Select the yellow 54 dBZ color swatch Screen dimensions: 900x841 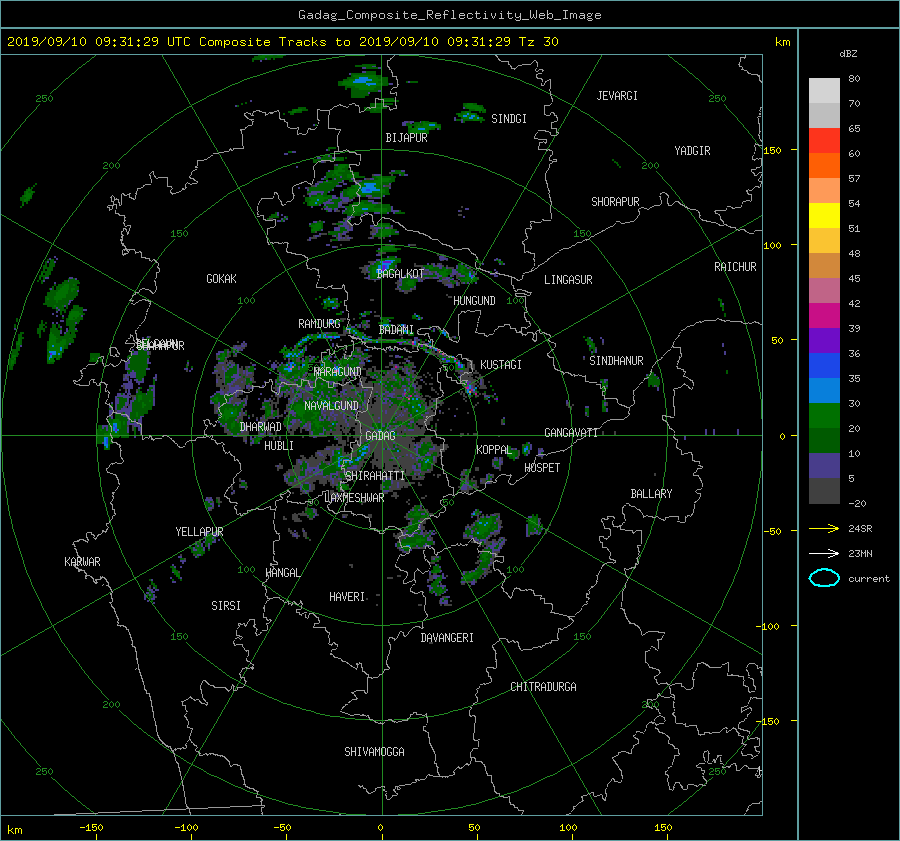pos(824,215)
